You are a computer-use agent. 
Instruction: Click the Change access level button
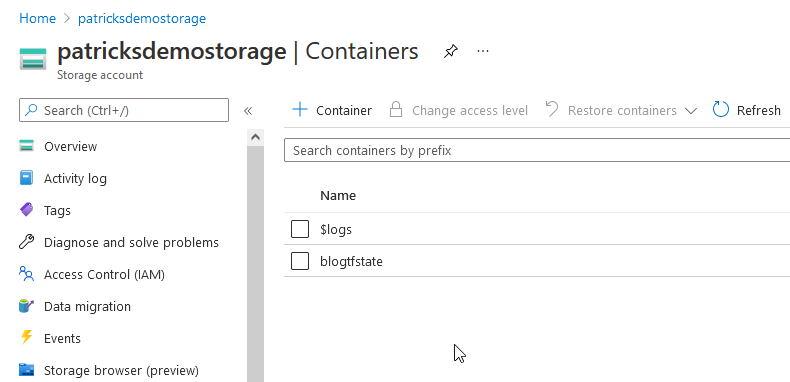click(470, 110)
